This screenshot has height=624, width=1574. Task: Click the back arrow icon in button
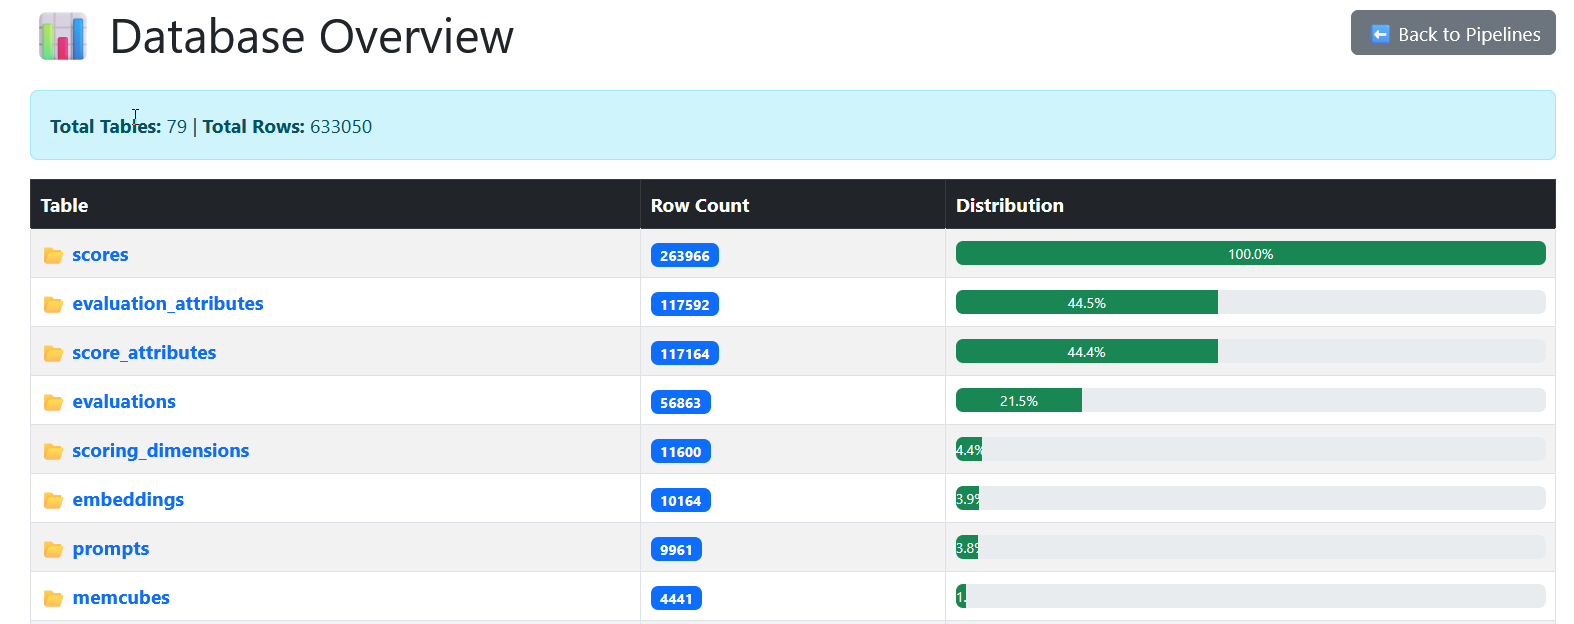[1380, 34]
